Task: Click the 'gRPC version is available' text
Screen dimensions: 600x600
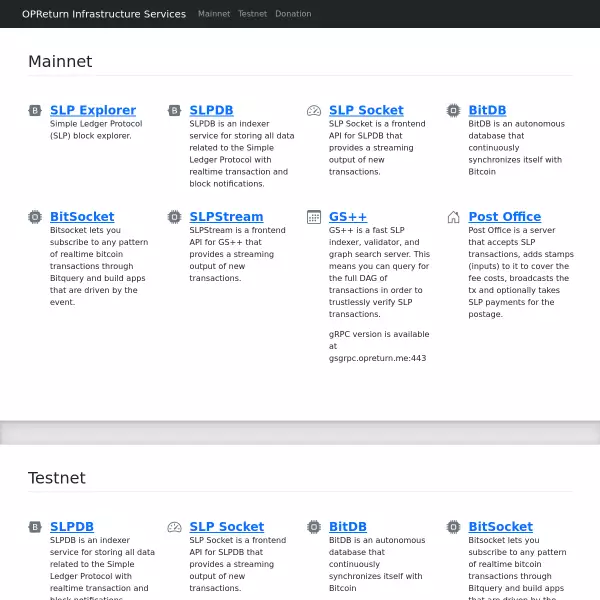Action: coord(379,334)
